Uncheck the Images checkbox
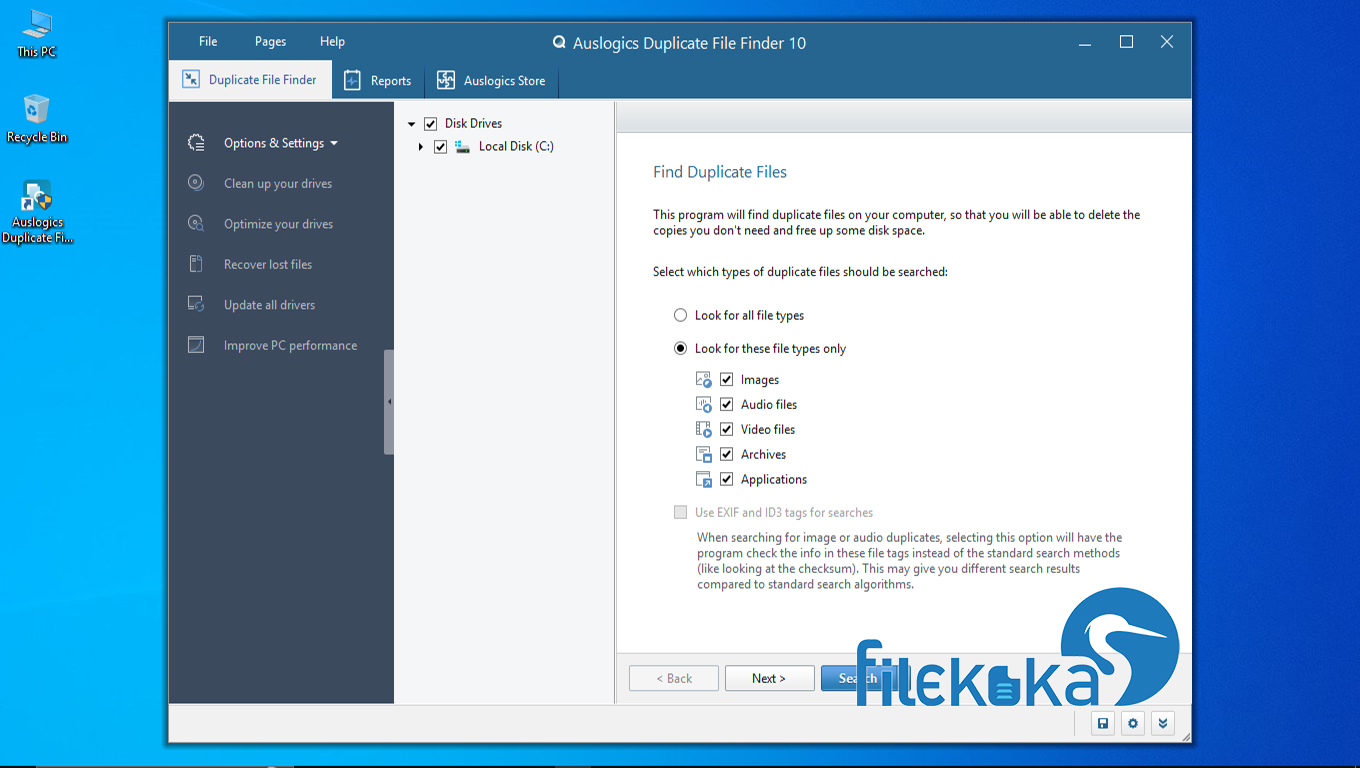The height and width of the screenshot is (768, 1360). tap(727, 380)
